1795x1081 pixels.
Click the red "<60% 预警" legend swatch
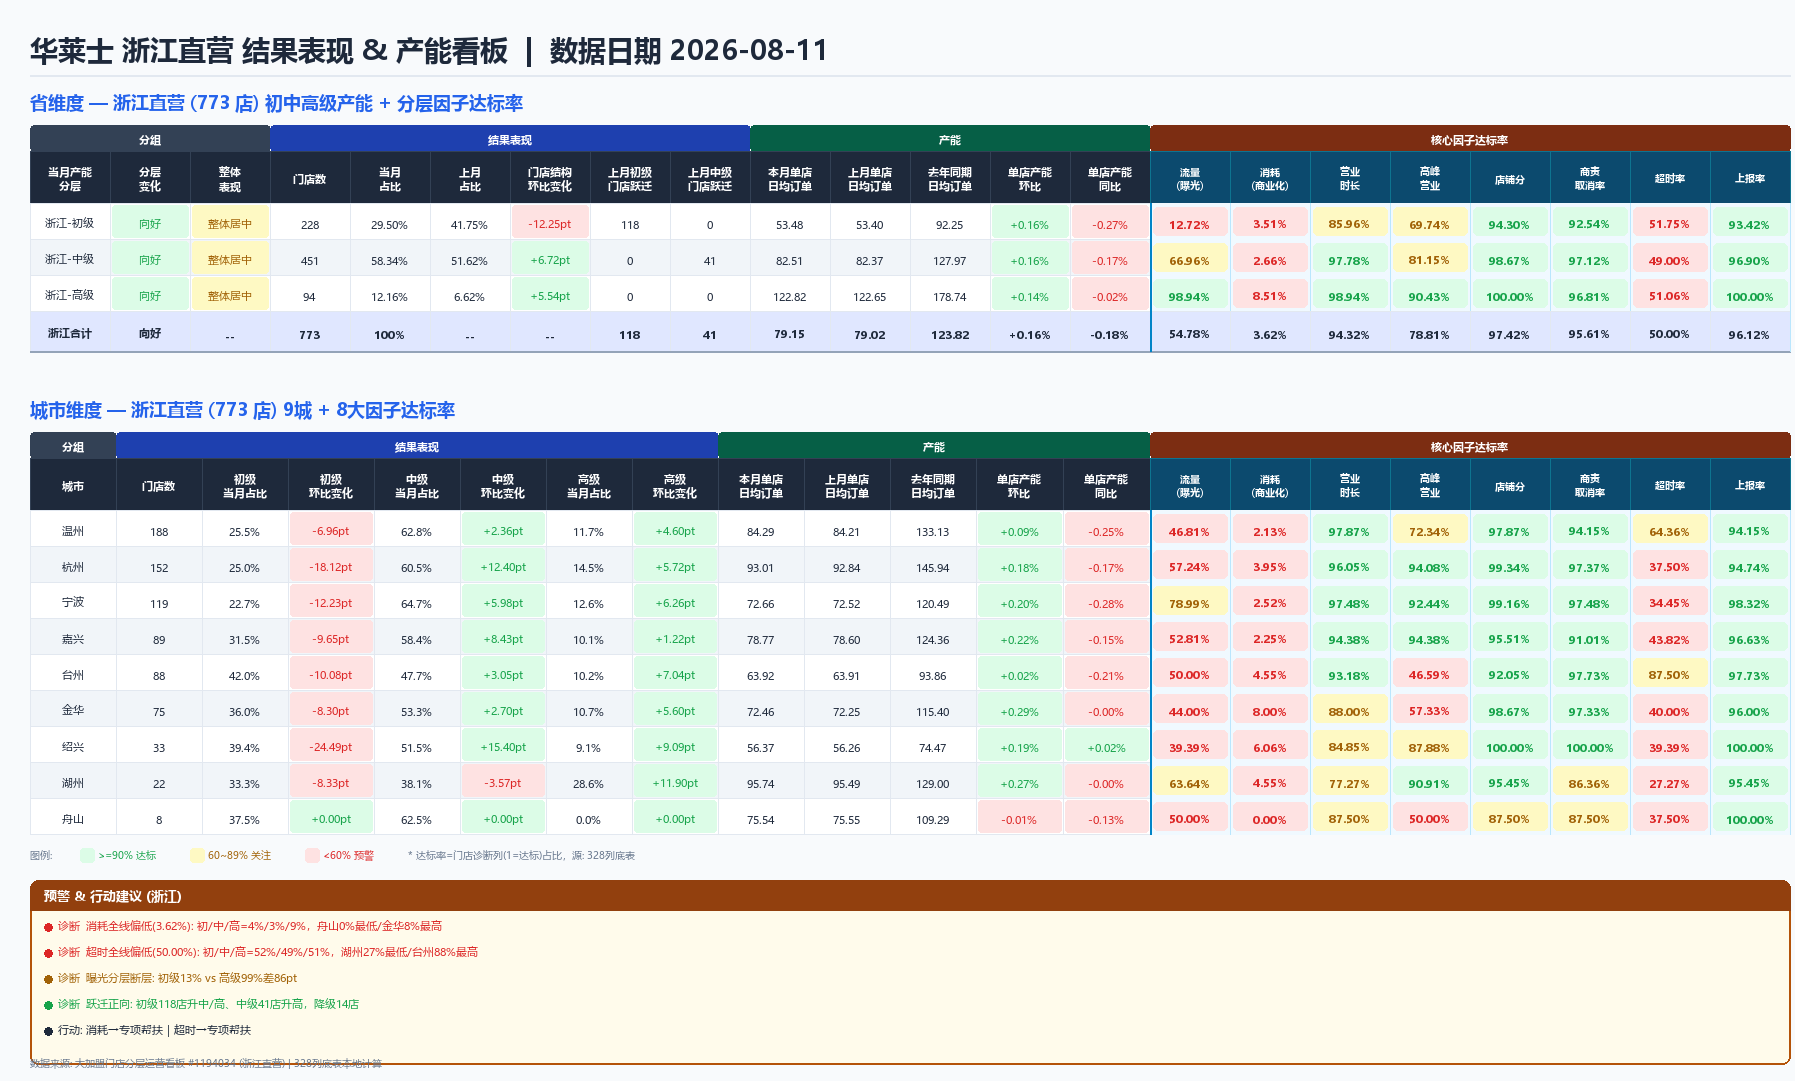pos(312,855)
